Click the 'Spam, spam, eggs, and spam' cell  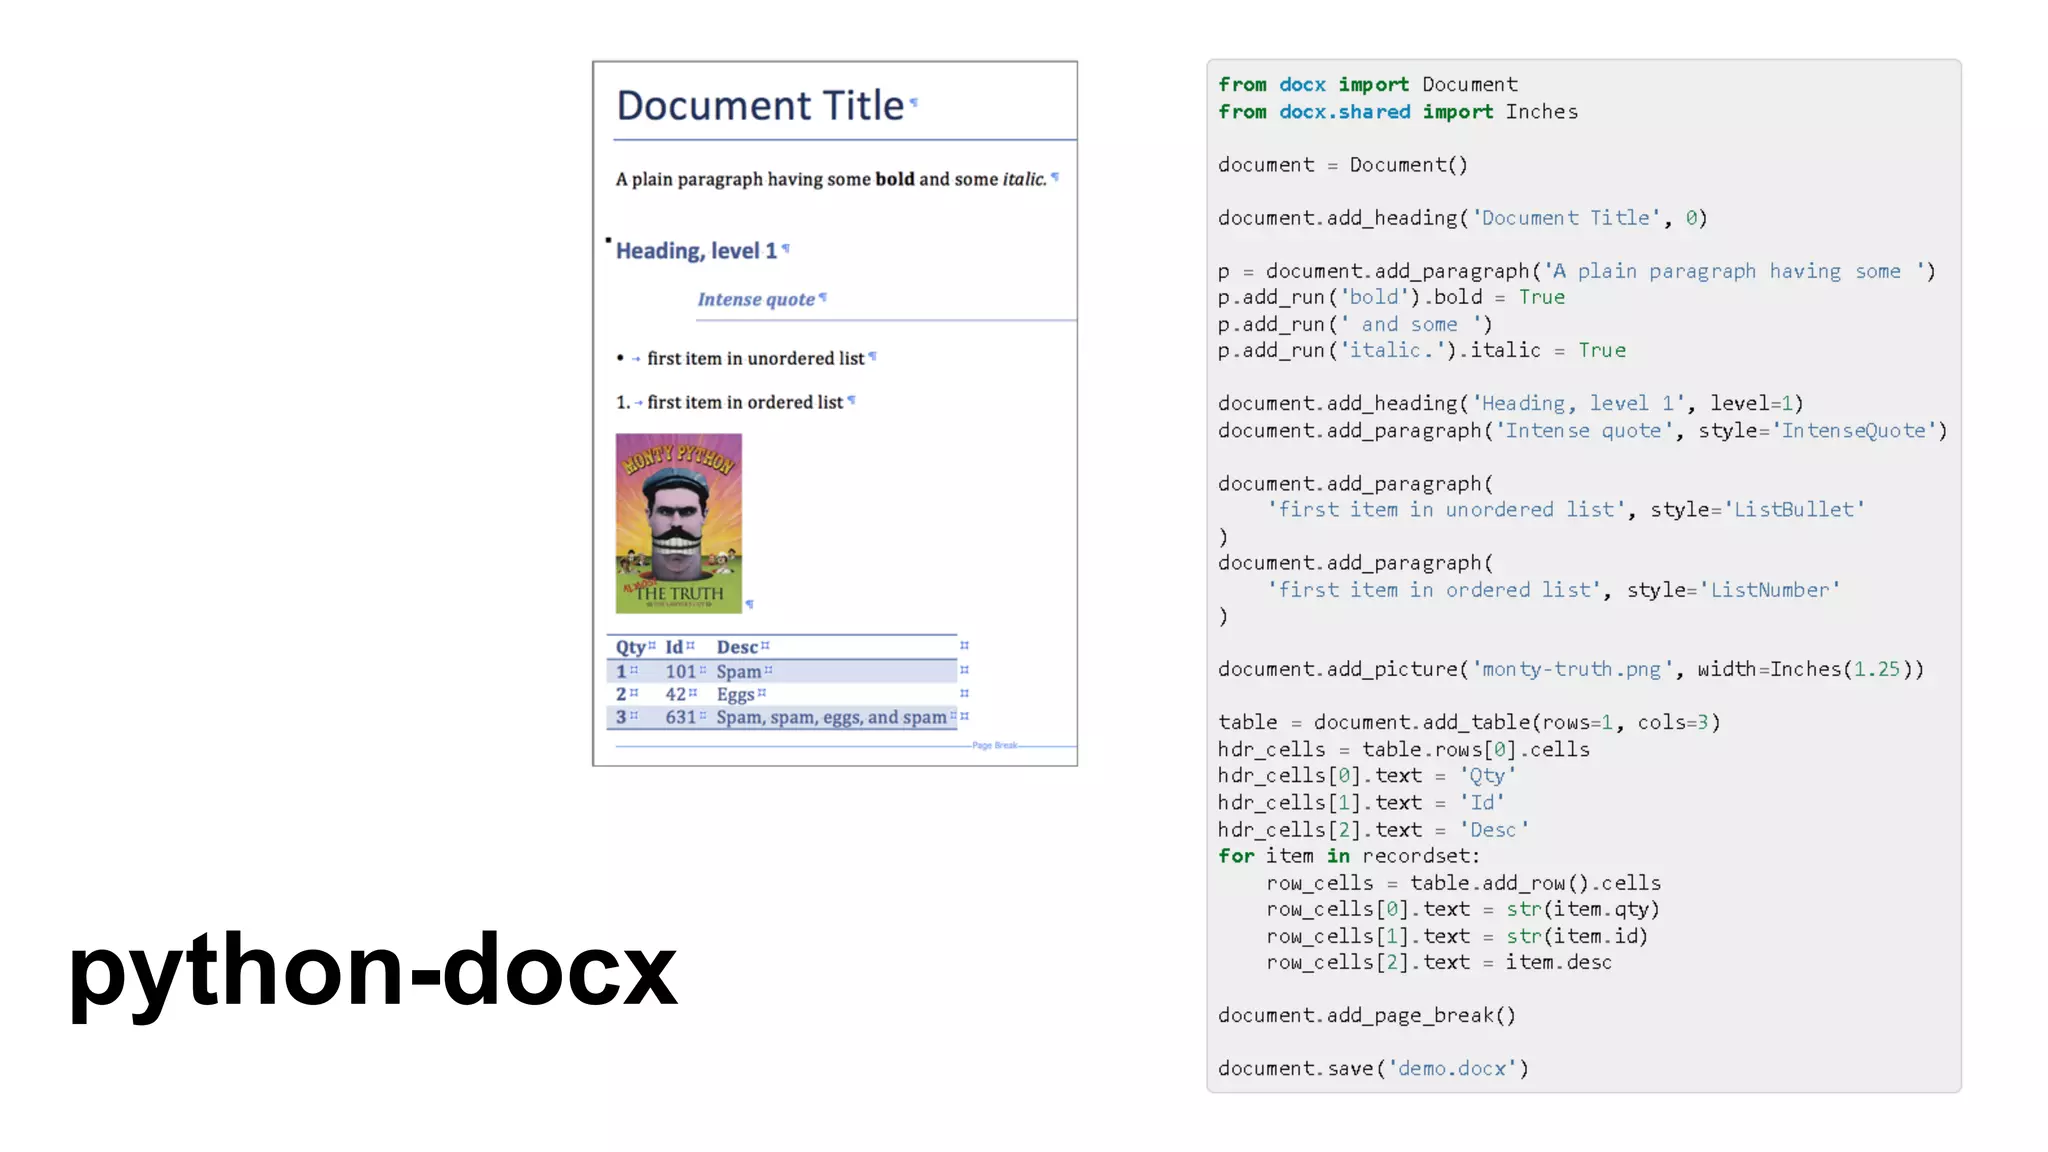[830, 717]
